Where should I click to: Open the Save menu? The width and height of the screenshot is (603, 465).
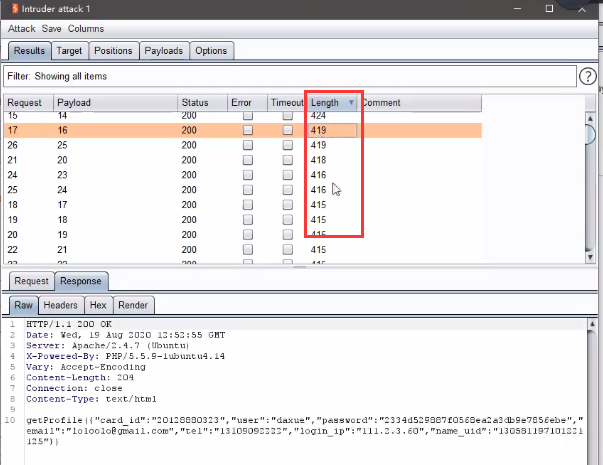click(52, 29)
